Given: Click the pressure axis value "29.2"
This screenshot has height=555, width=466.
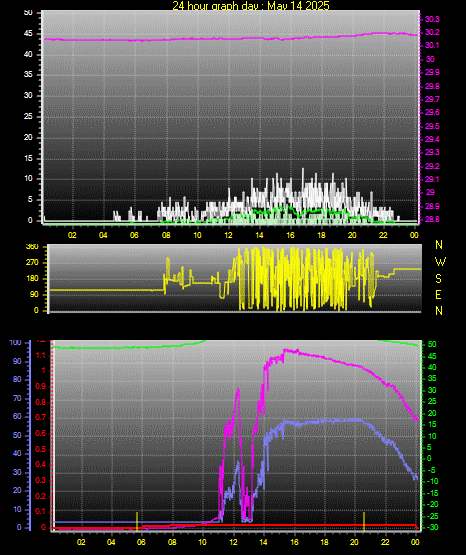Looking at the screenshot, I should (432, 166).
